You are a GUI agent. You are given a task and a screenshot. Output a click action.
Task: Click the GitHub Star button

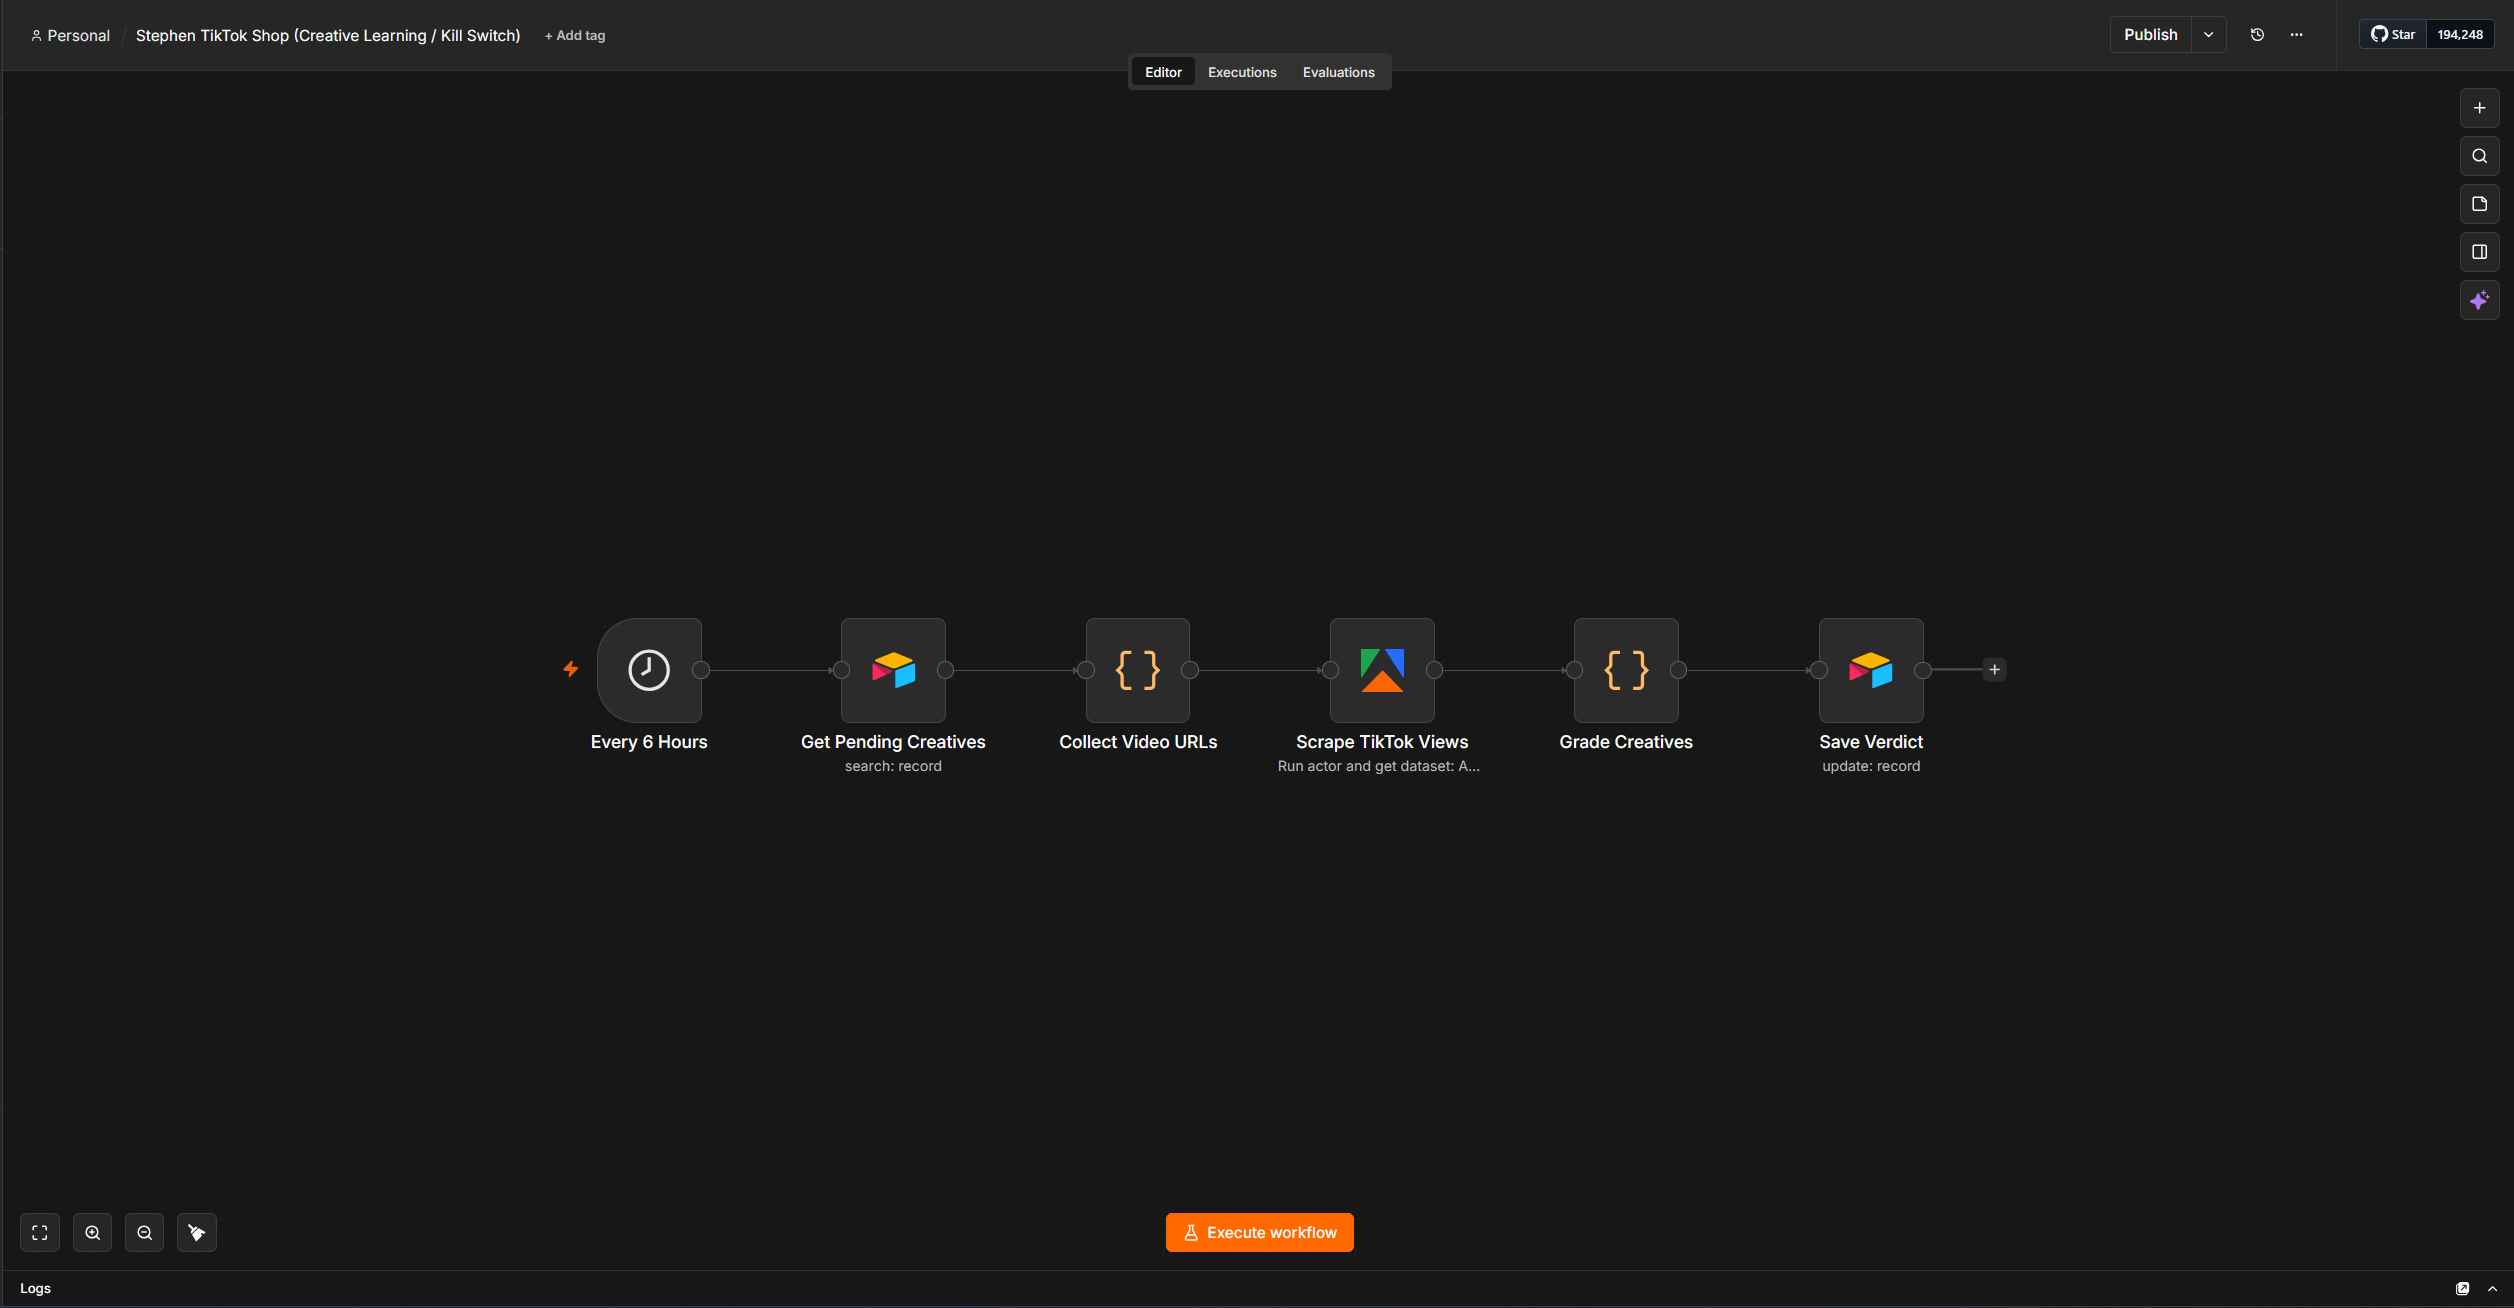(x=2393, y=35)
